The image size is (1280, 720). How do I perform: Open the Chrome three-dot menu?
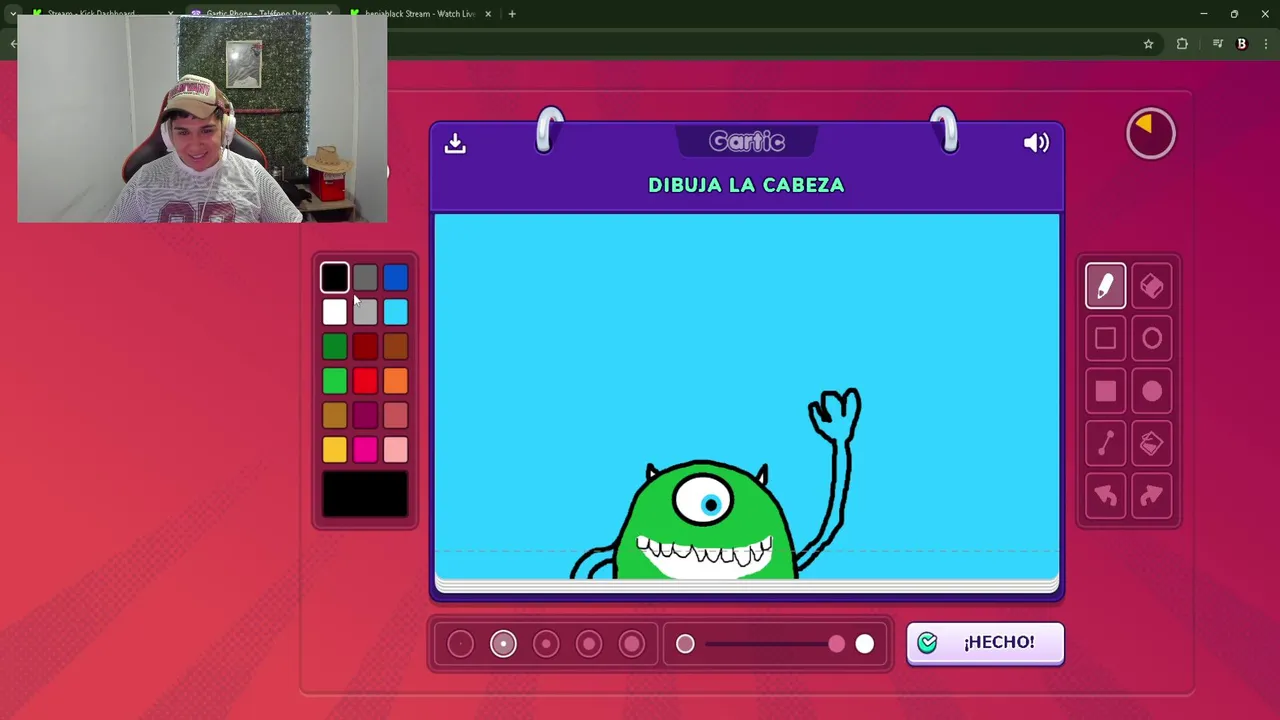point(1266,44)
